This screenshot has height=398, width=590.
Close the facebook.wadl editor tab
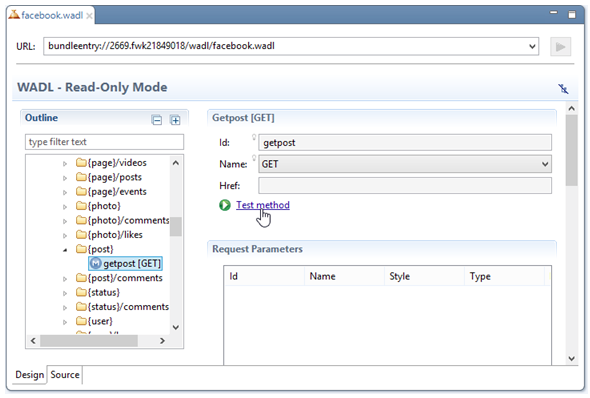tap(89, 16)
